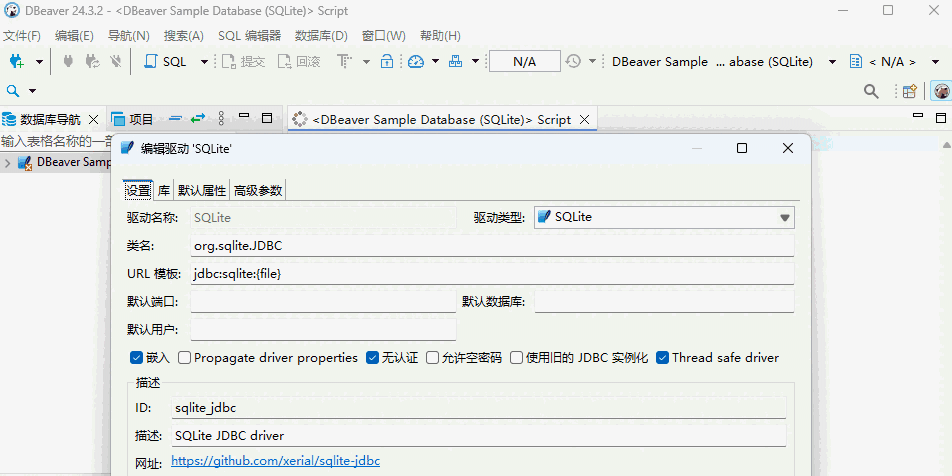
Task: Click the DBeaver perspective beaver icon
Action: (942, 92)
